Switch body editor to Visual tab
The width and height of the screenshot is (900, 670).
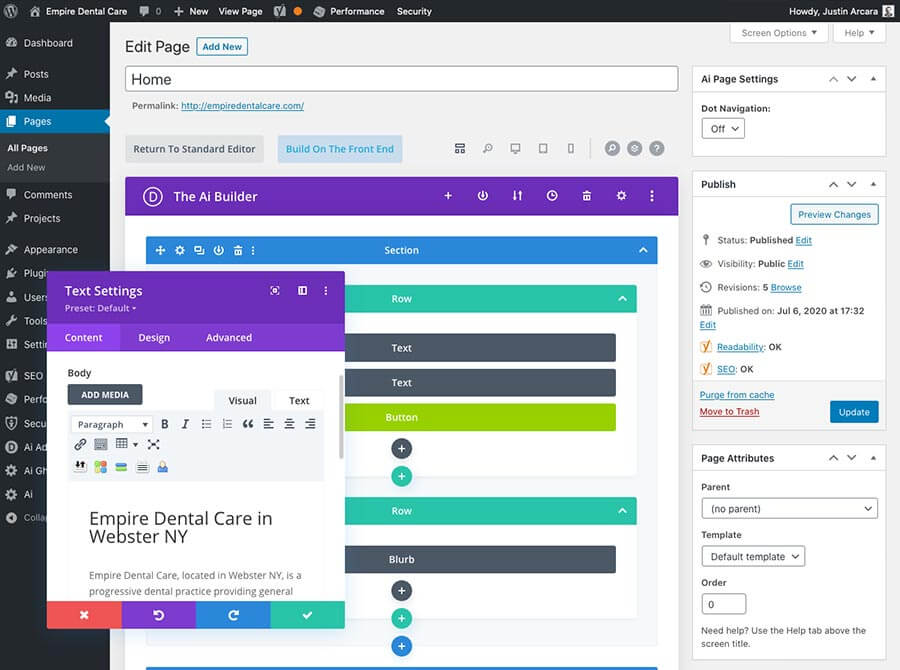[242, 401]
